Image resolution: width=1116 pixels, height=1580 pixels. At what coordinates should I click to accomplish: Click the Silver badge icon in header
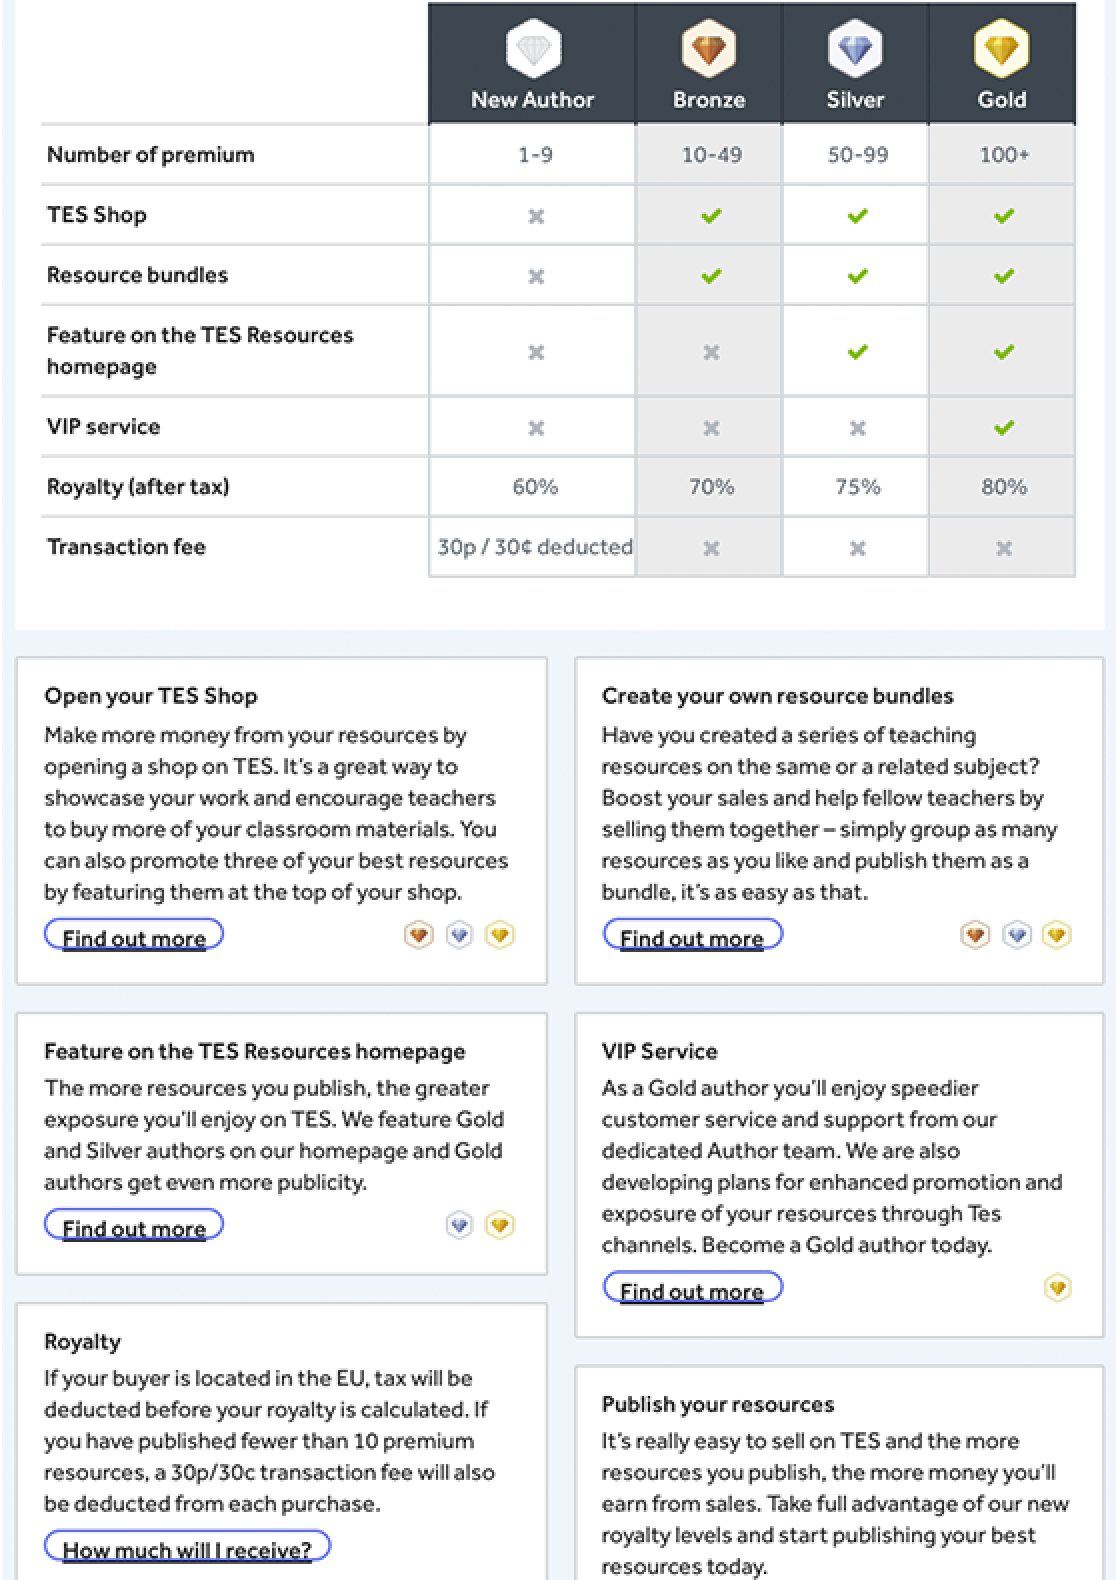point(855,48)
